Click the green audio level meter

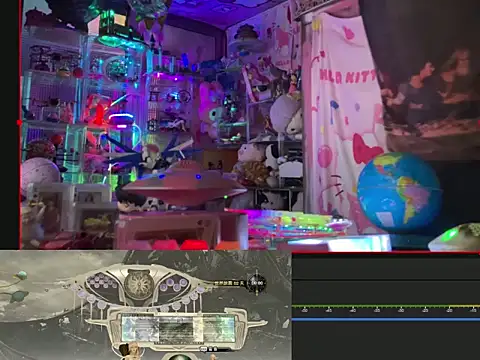tap(386, 306)
